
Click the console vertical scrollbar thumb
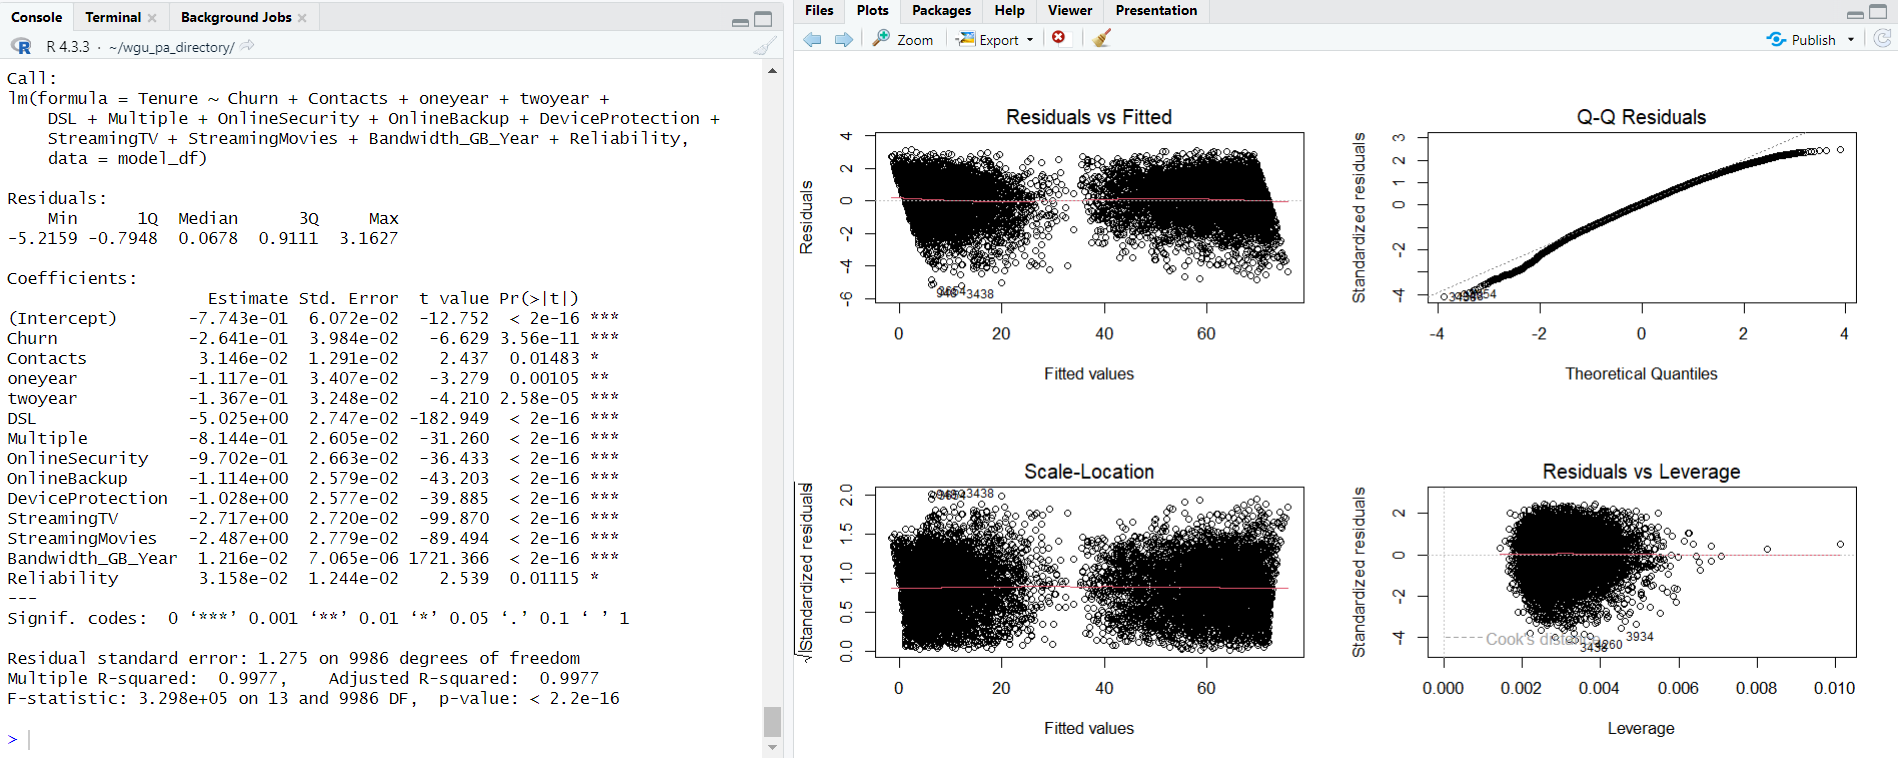(x=772, y=721)
